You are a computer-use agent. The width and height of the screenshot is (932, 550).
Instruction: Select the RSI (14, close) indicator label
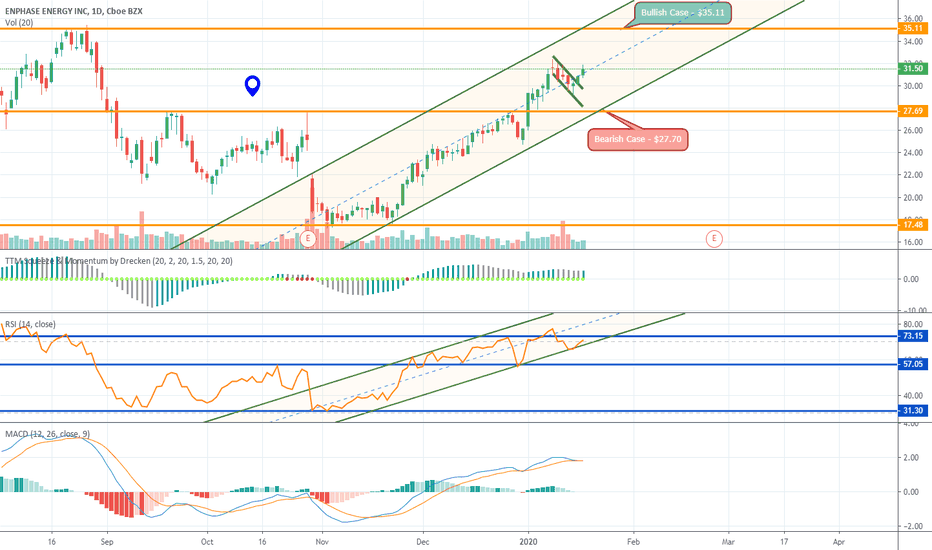[30, 324]
